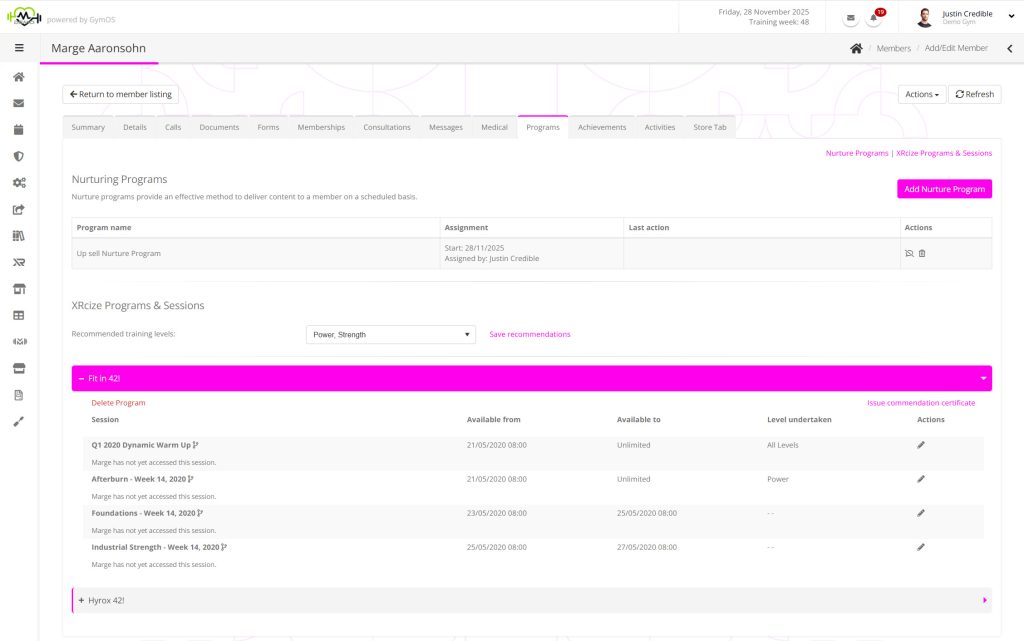Click the Add Nurture Program button

(944, 189)
